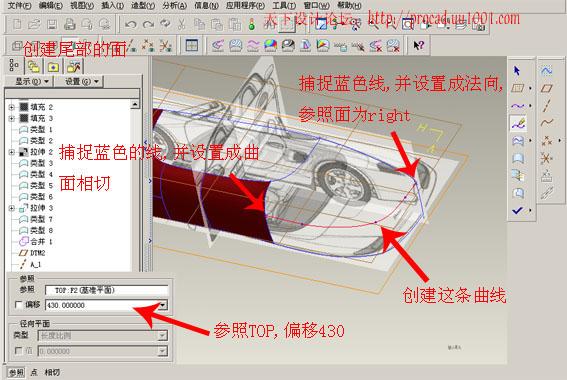
Task: Click the Save diskette icon
Action: (52, 24)
